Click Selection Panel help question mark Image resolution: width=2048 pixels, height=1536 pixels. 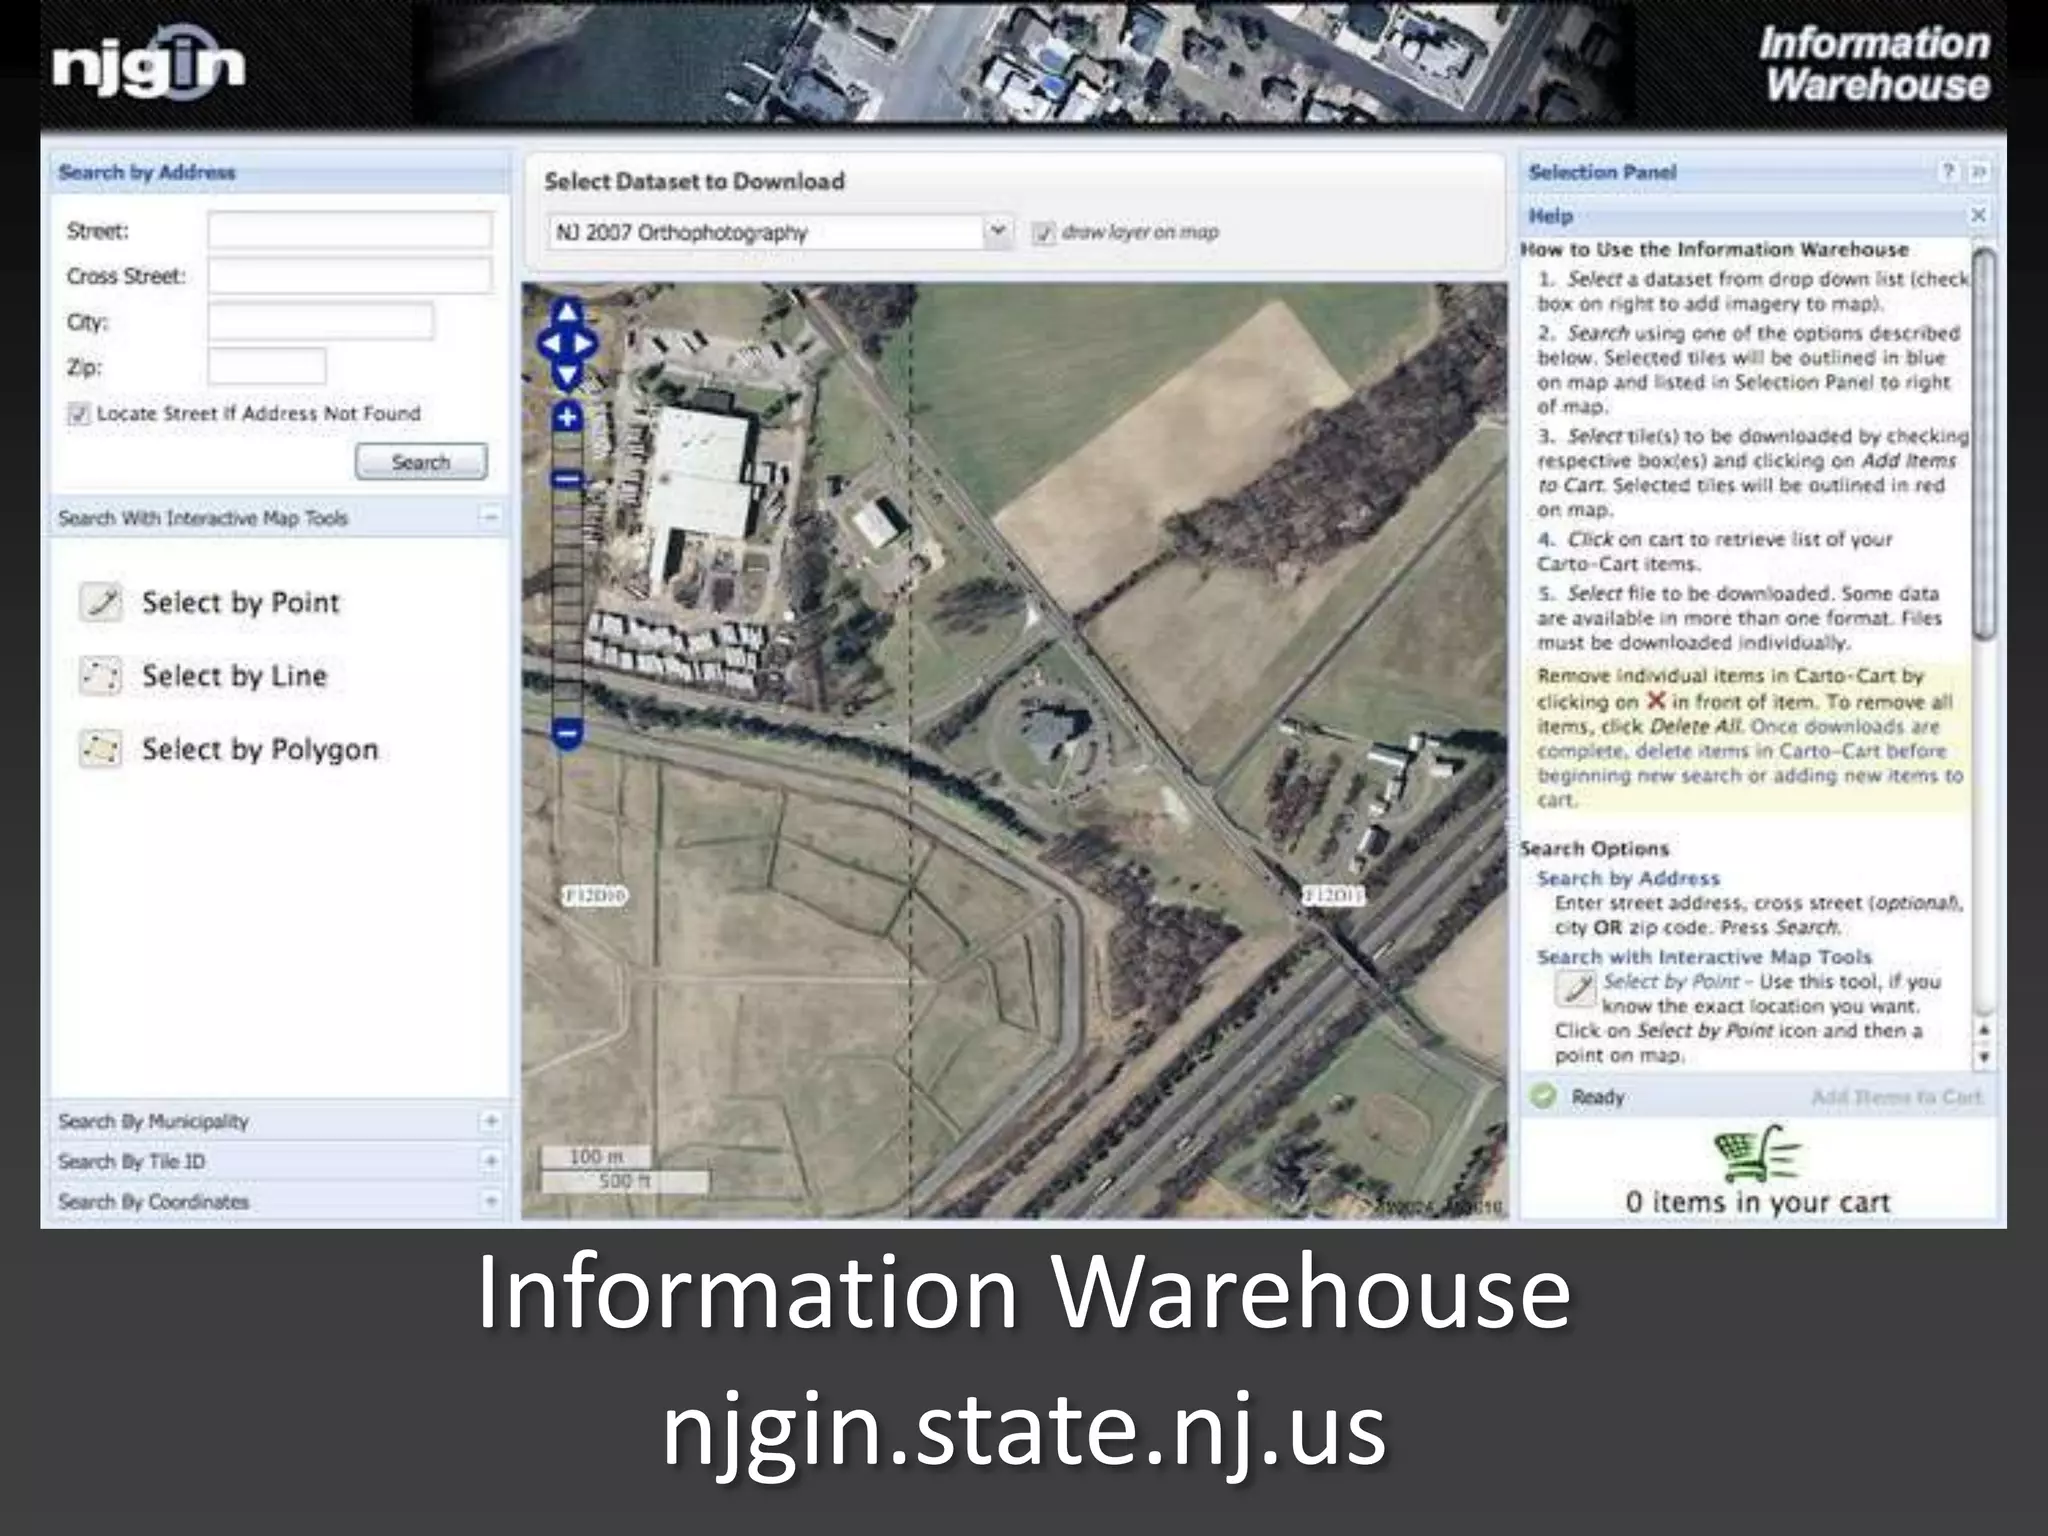click(1948, 172)
